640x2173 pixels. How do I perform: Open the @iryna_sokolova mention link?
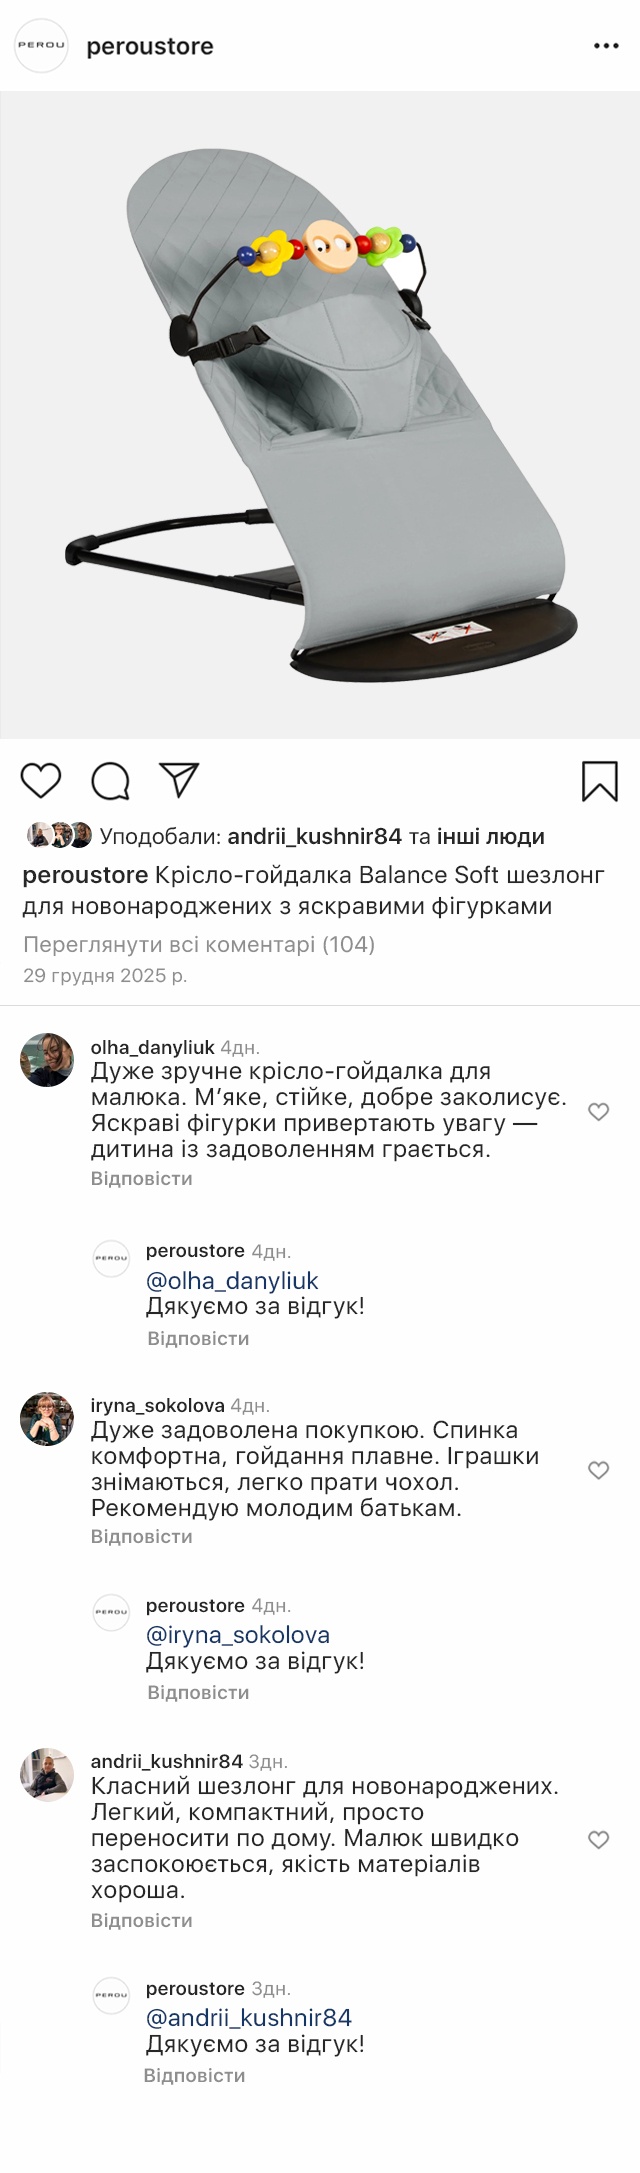238,1634
